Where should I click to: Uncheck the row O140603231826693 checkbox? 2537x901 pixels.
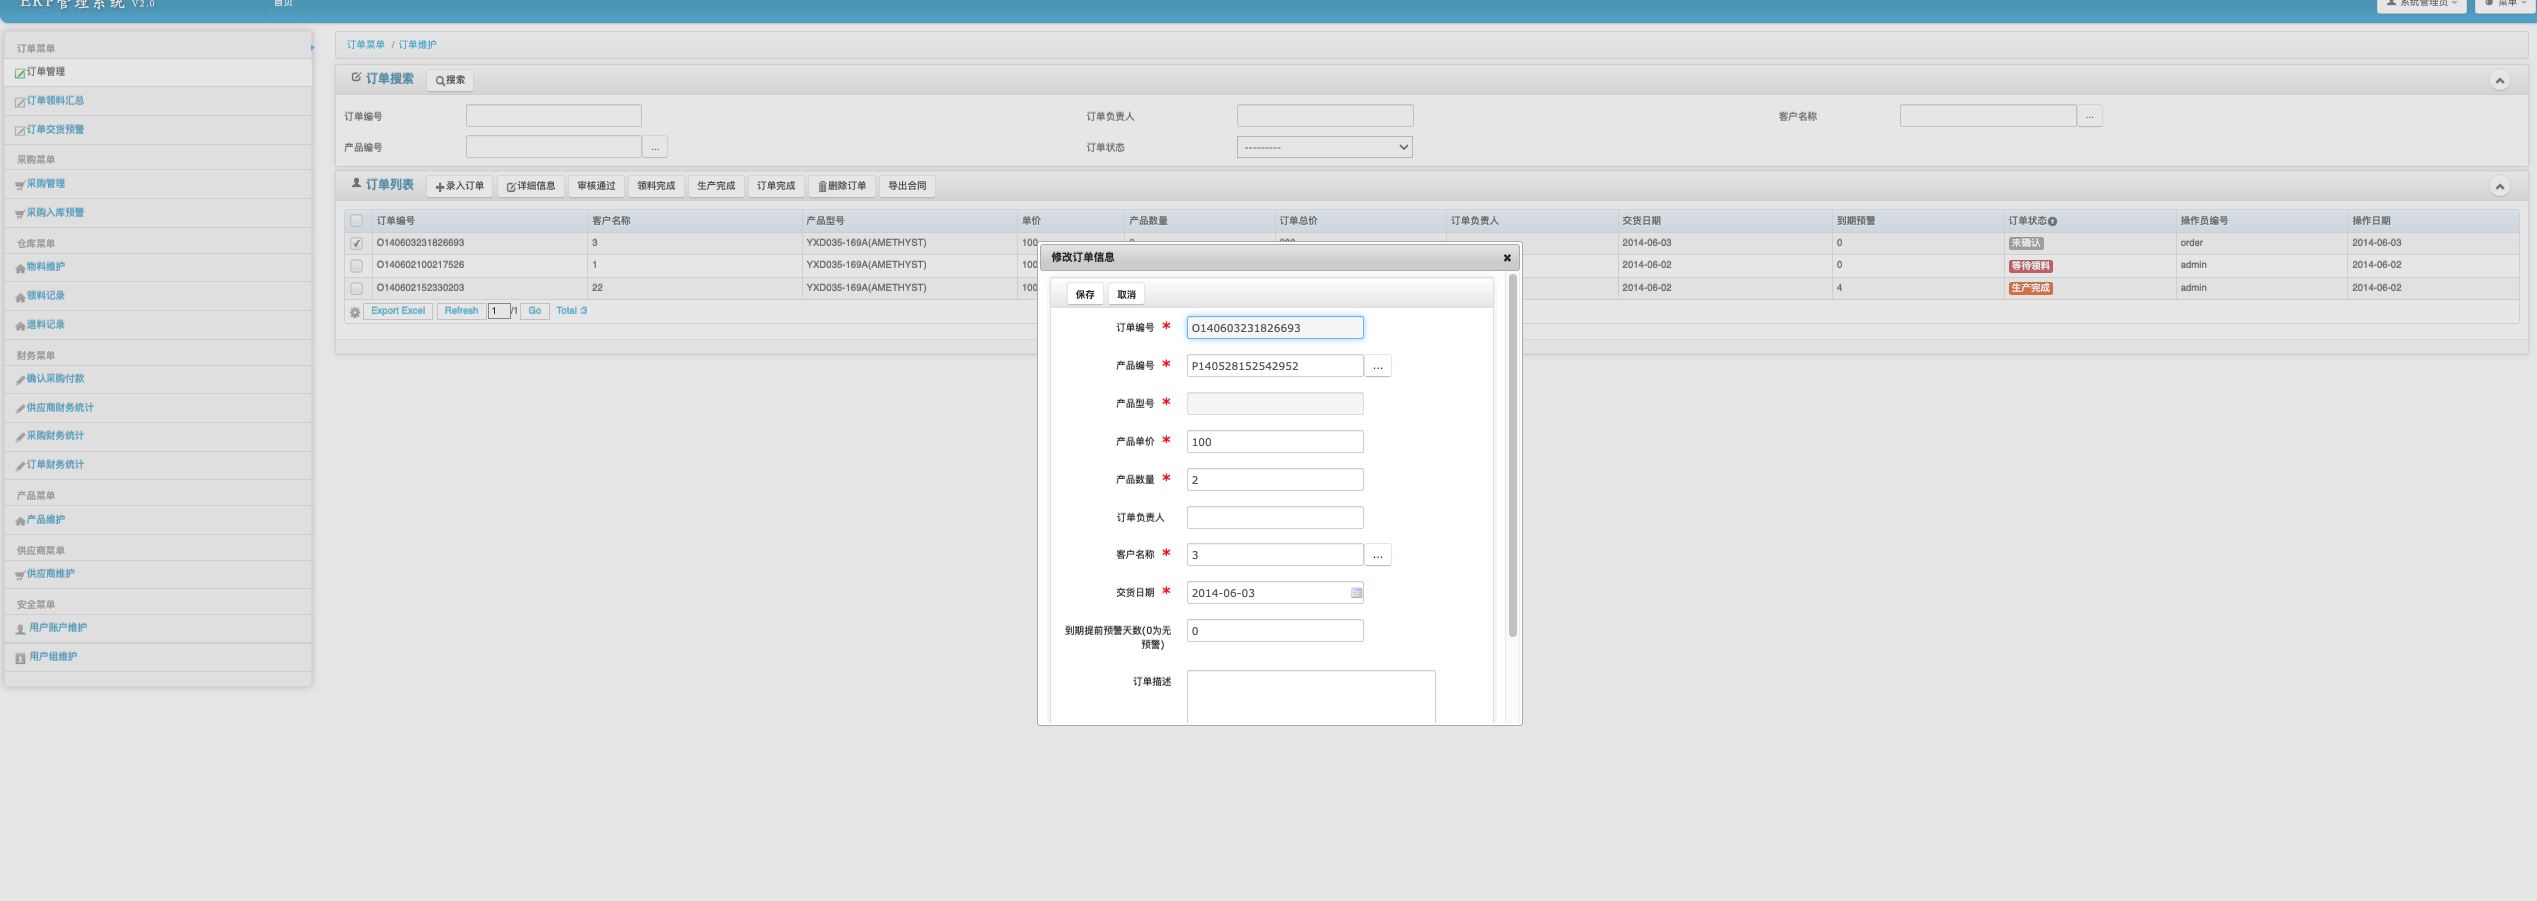pos(356,244)
